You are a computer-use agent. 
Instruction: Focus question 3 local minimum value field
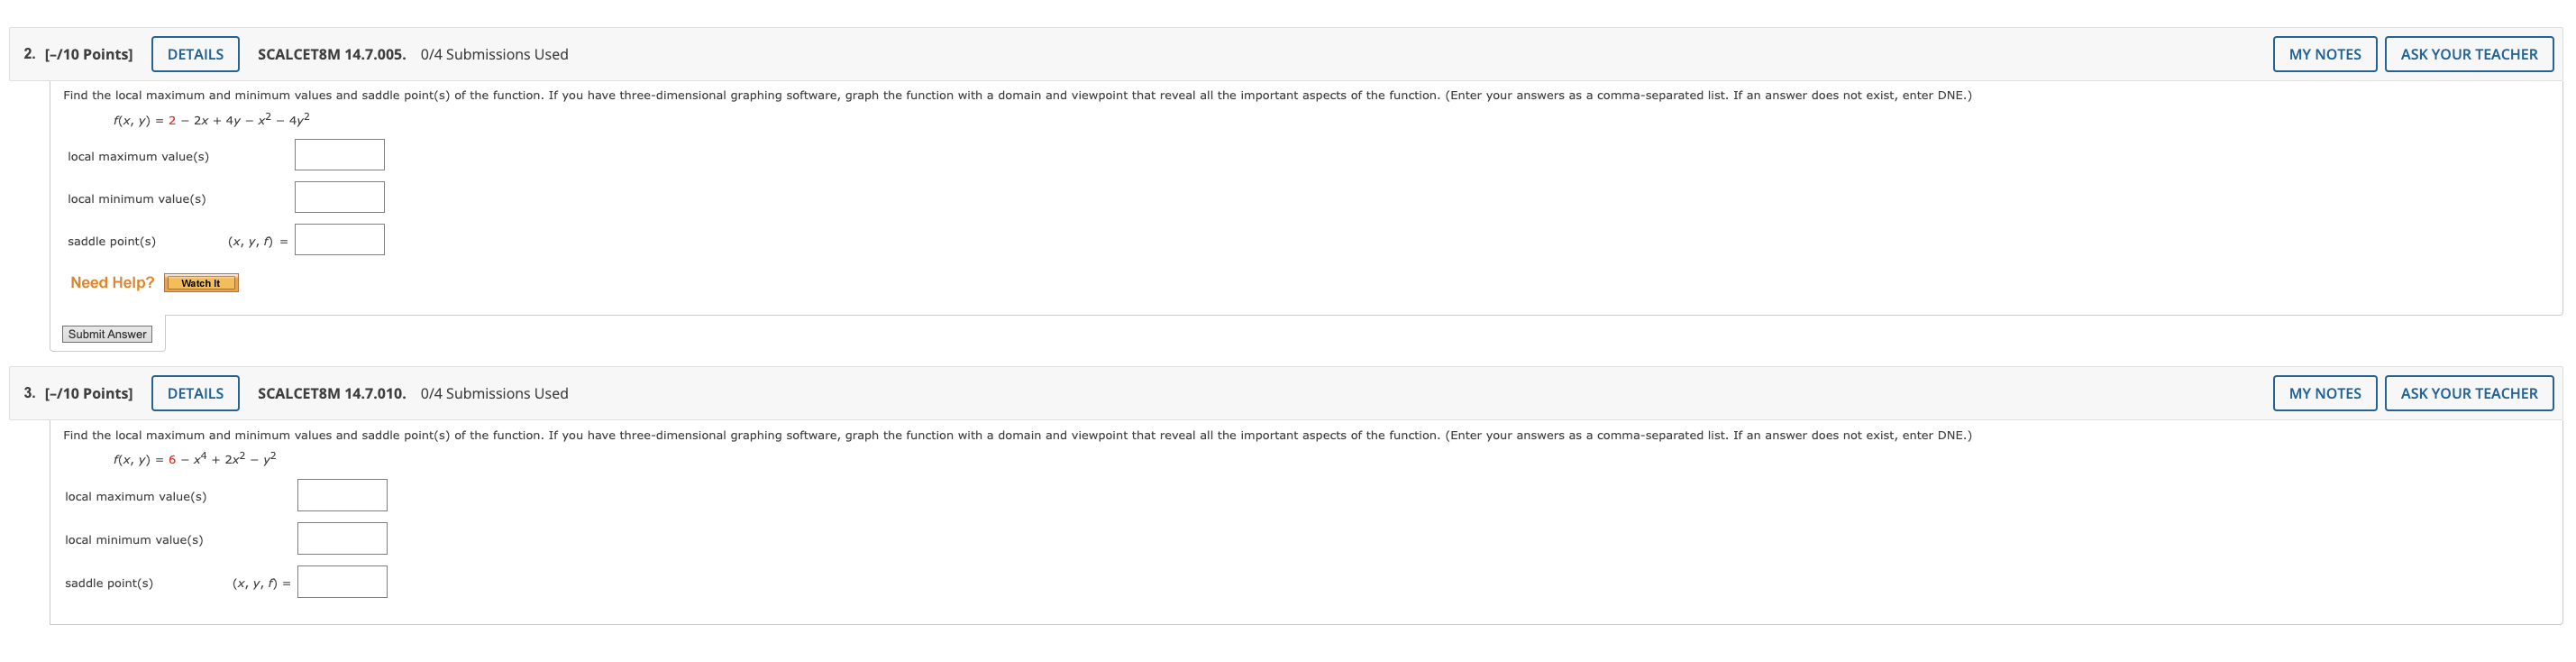click(342, 538)
